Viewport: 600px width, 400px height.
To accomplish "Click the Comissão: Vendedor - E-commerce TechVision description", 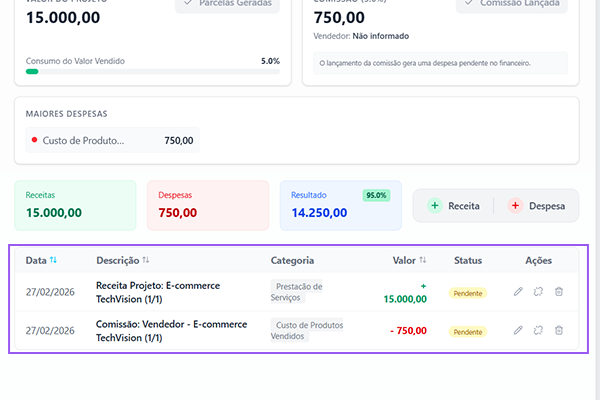I will point(171,331).
